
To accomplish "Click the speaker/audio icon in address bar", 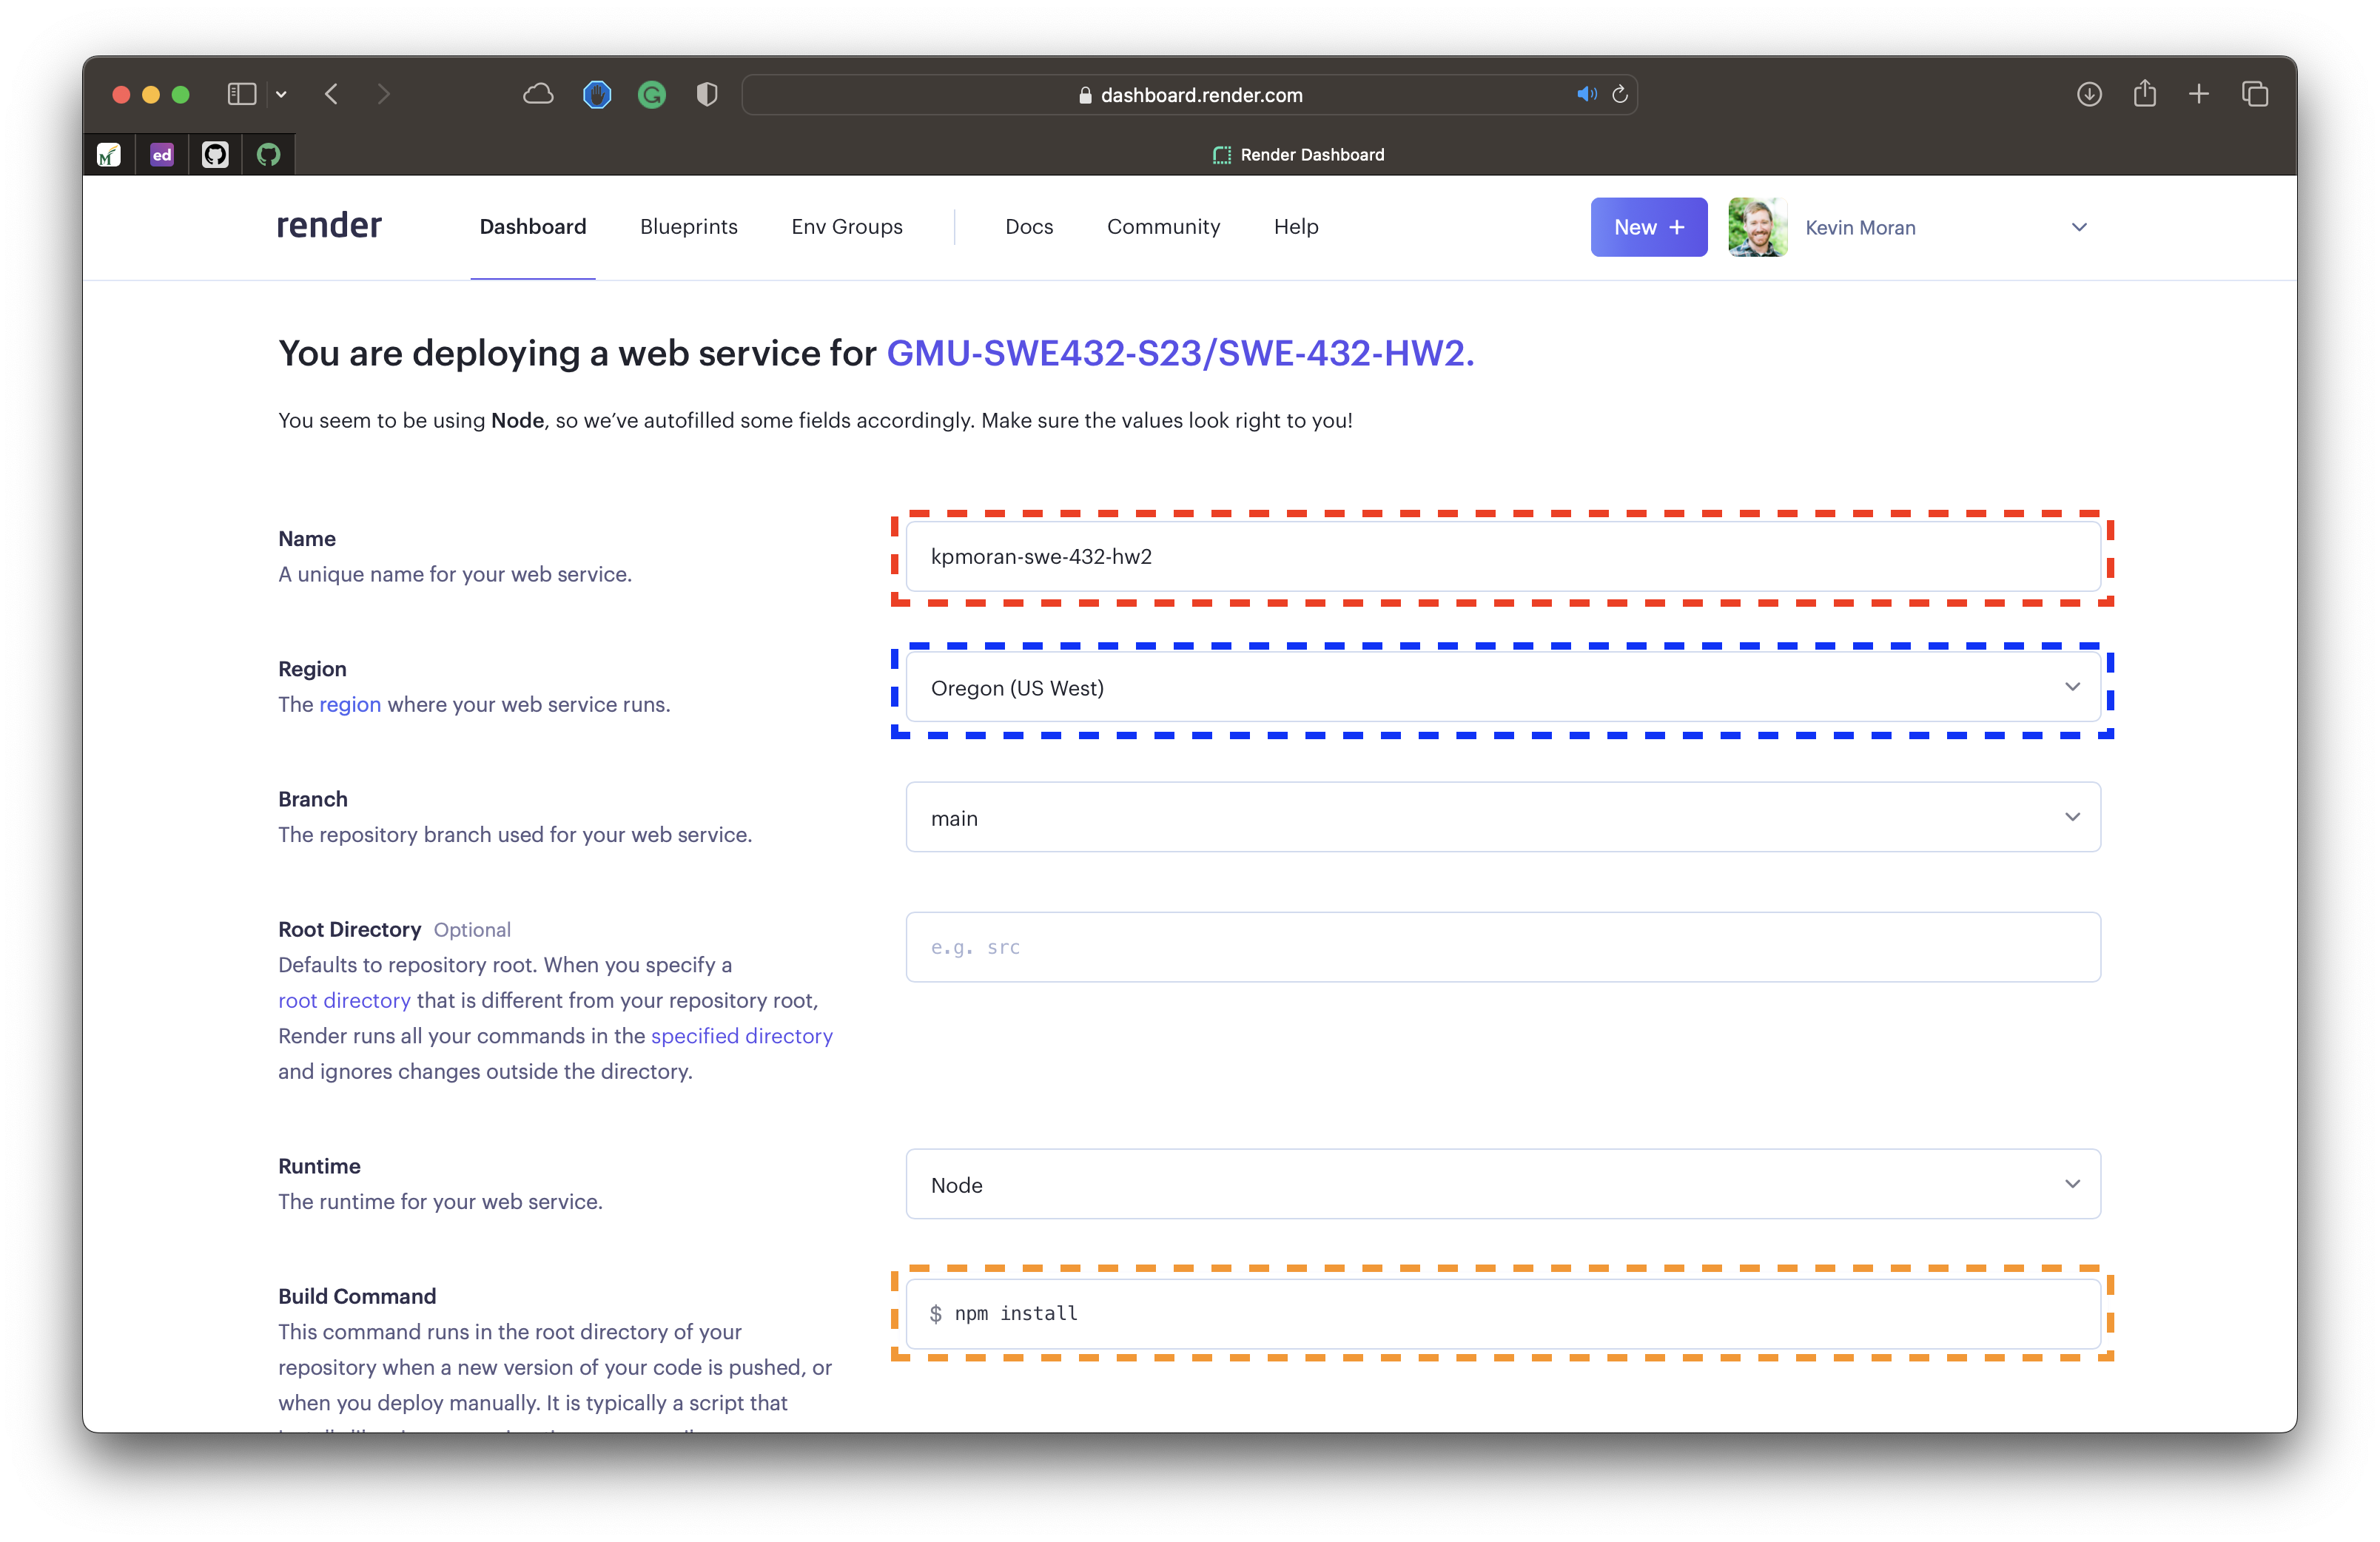I will [x=1584, y=95].
